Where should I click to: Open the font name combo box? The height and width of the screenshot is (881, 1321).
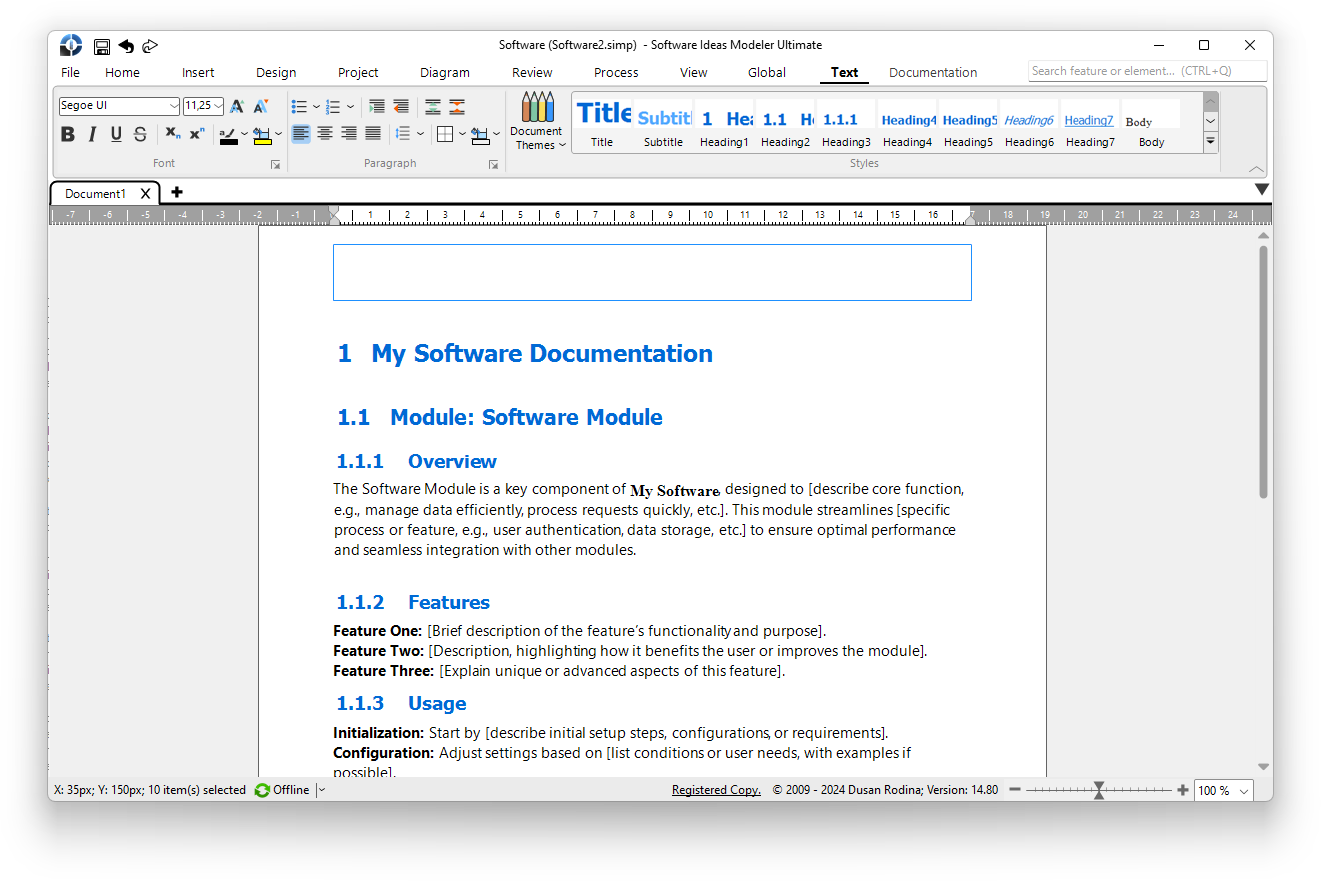(x=119, y=106)
